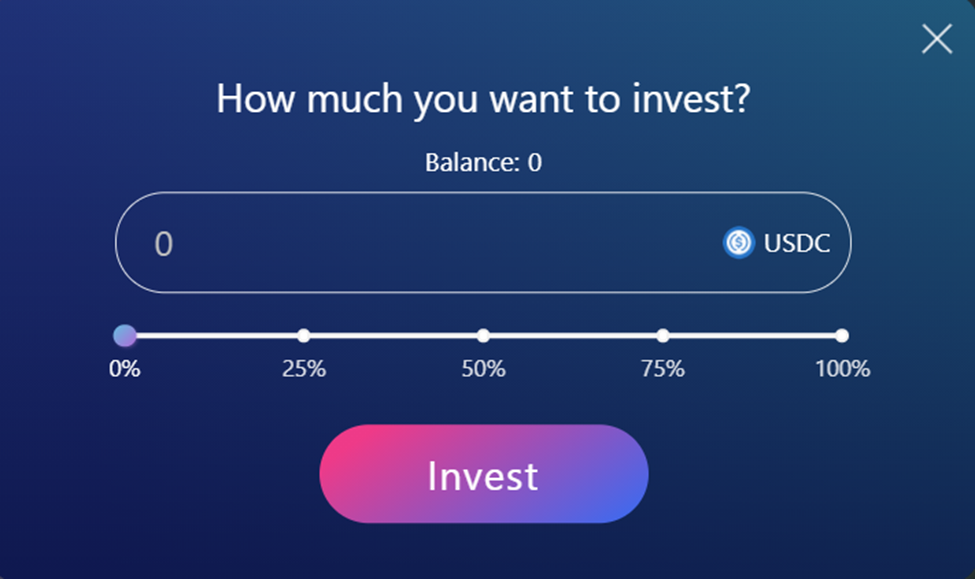
Task: Click the 100% label under slider
Action: 842,369
